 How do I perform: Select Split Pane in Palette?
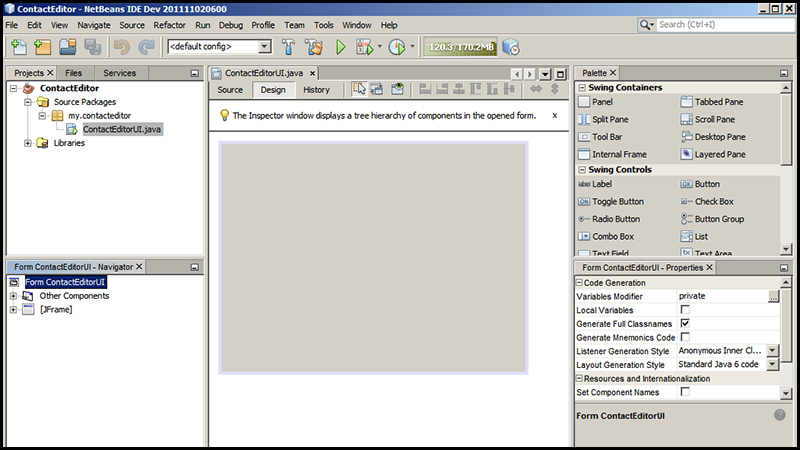tap(603, 119)
